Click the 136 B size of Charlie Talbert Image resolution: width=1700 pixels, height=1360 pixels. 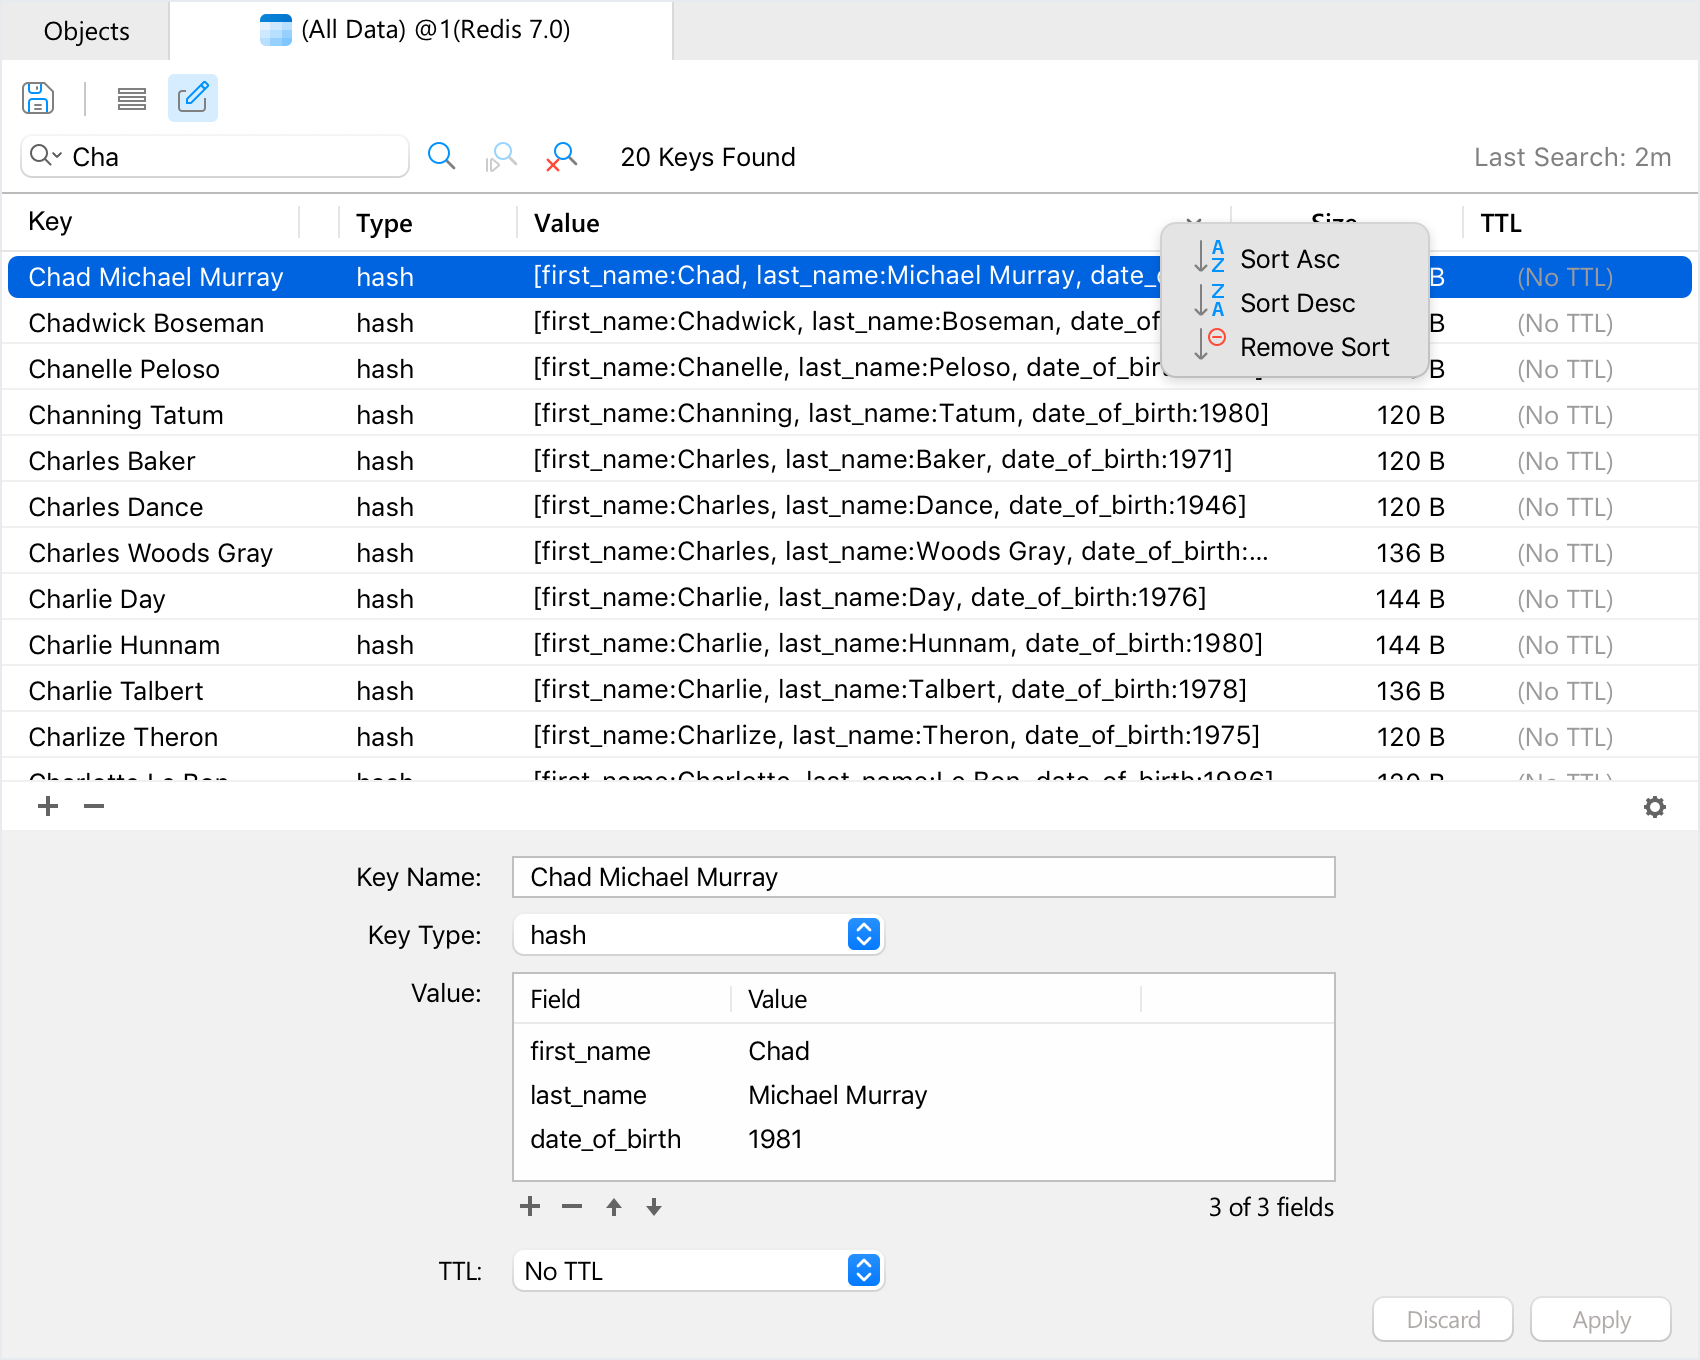pyautogui.click(x=1410, y=691)
